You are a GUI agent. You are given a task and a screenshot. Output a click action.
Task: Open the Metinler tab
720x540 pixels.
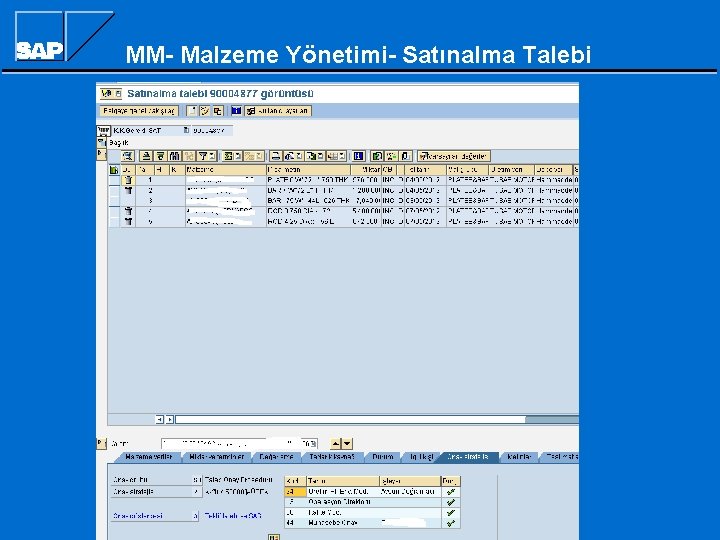(519, 457)
